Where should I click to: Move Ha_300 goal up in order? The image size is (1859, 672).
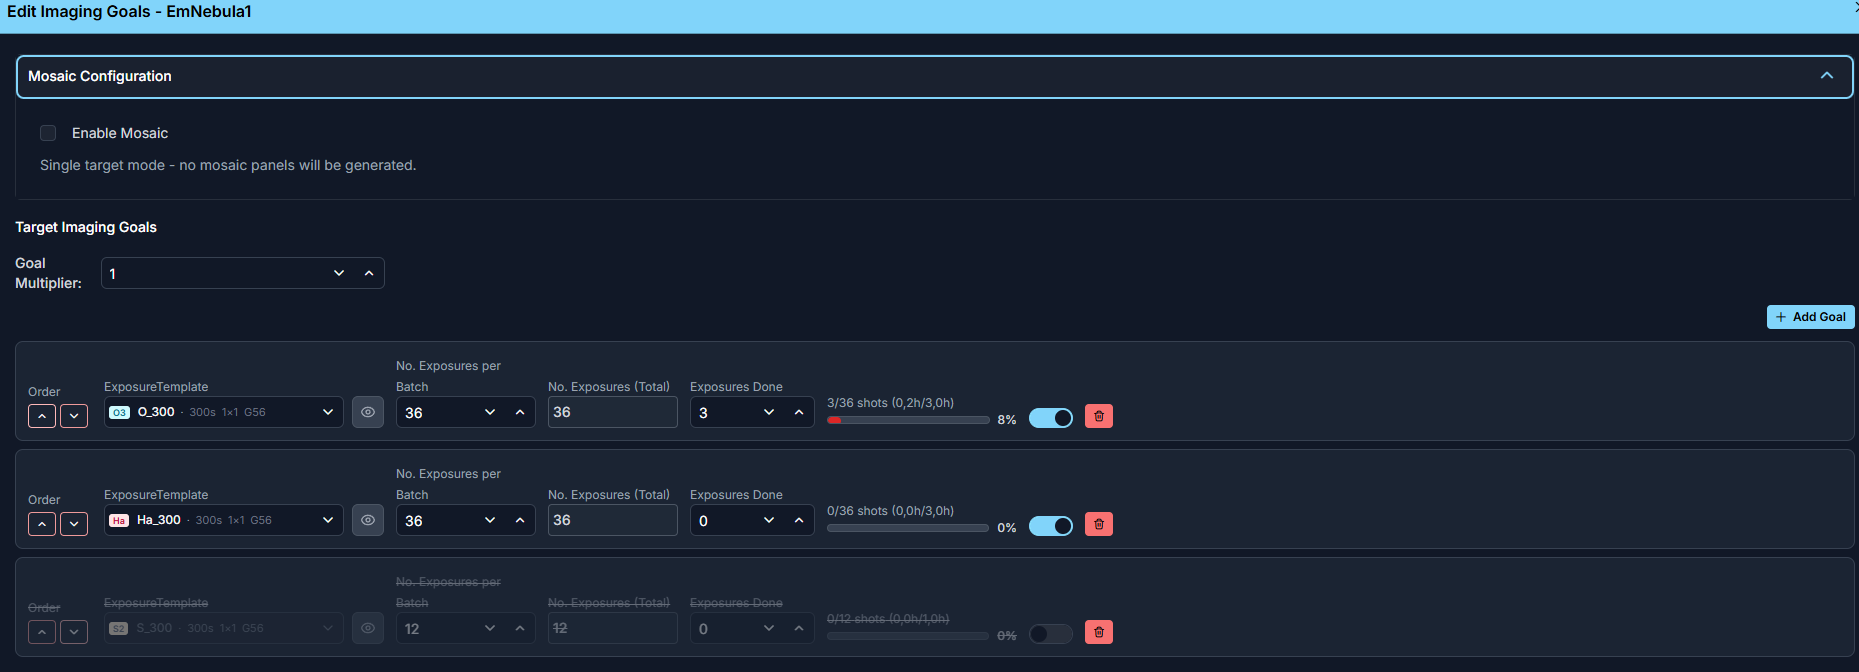click(x=42, y=524)
